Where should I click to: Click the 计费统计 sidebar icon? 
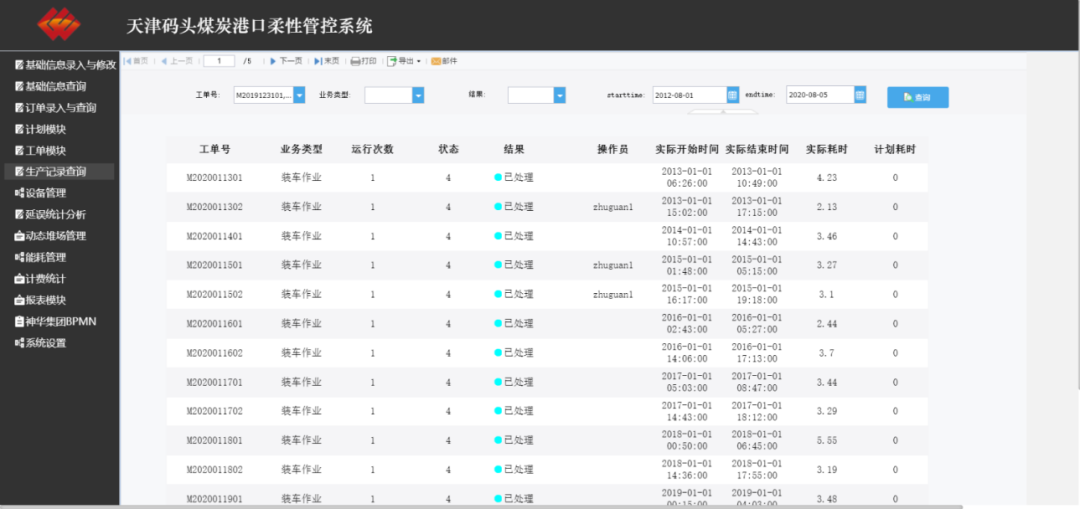click(19, 279)
